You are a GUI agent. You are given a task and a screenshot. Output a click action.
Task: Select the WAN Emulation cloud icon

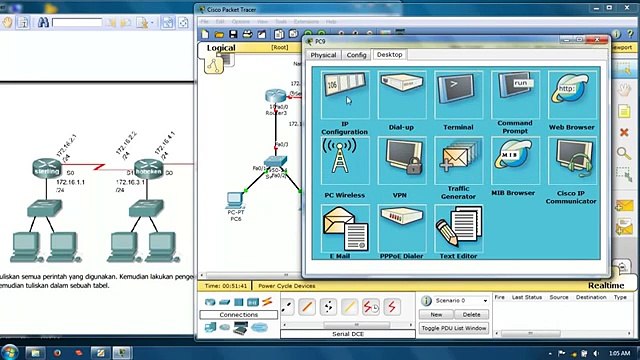point(224,327)
